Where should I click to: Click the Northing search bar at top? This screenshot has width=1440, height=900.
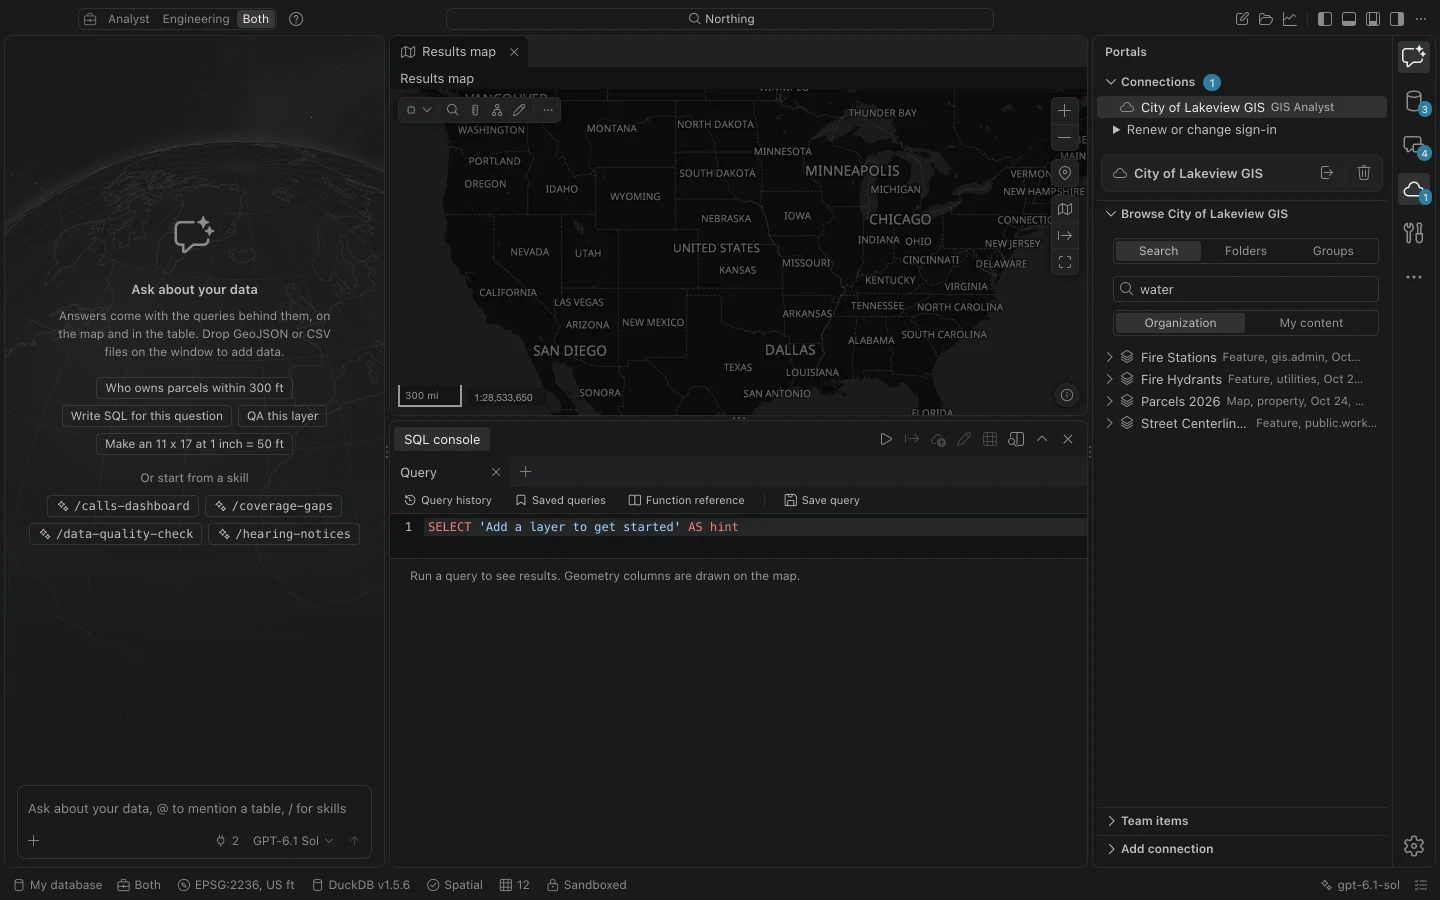720,19
